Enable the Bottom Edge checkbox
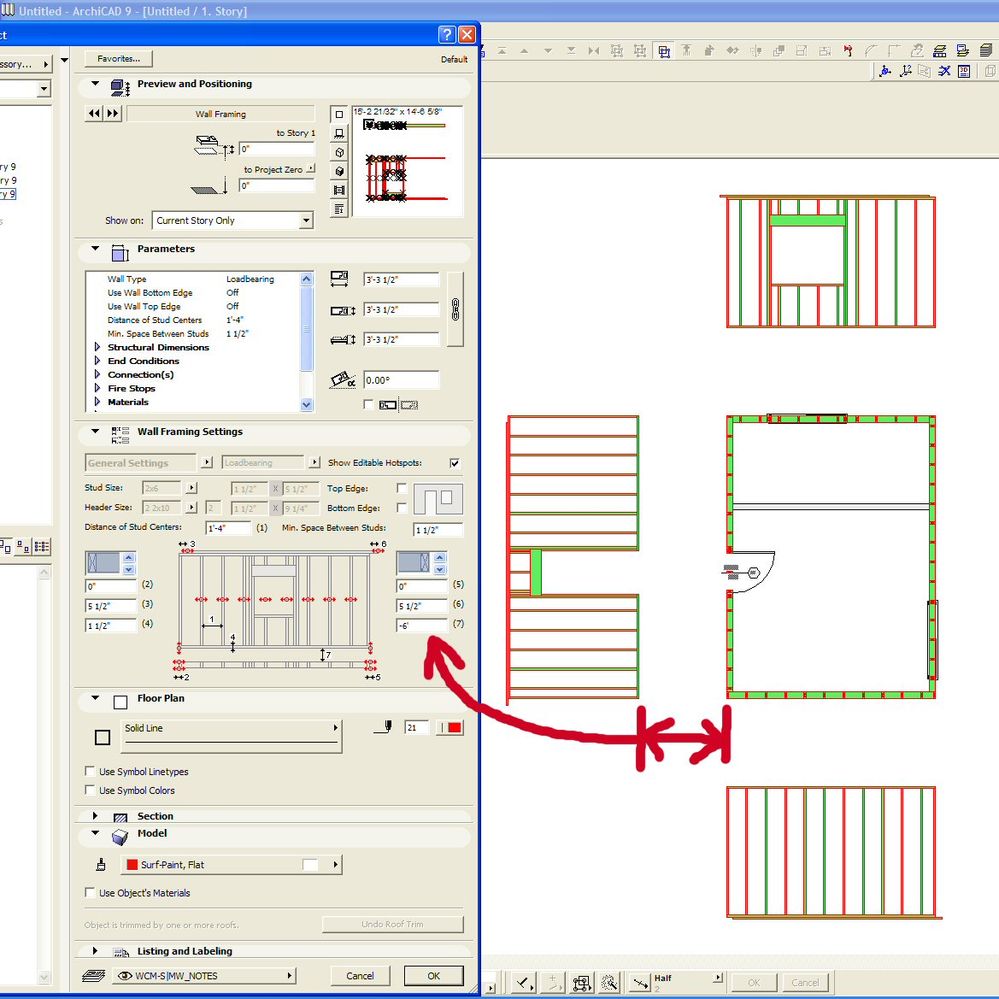The height and width of the screenshot is (999, 999). 401,508
